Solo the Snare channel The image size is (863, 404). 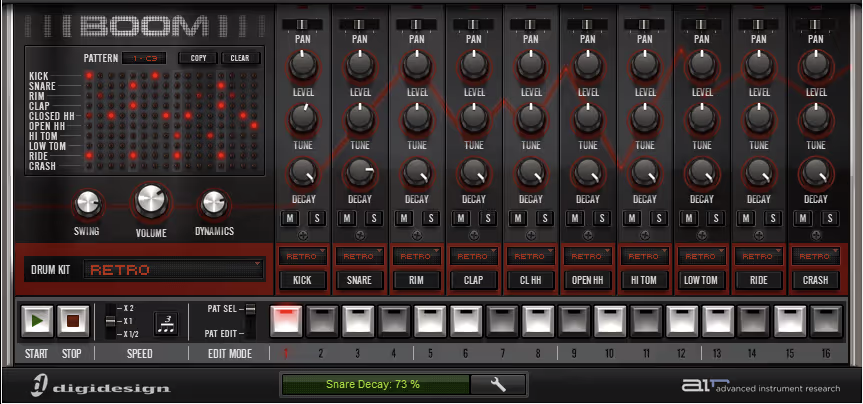[x=373, y=218]
